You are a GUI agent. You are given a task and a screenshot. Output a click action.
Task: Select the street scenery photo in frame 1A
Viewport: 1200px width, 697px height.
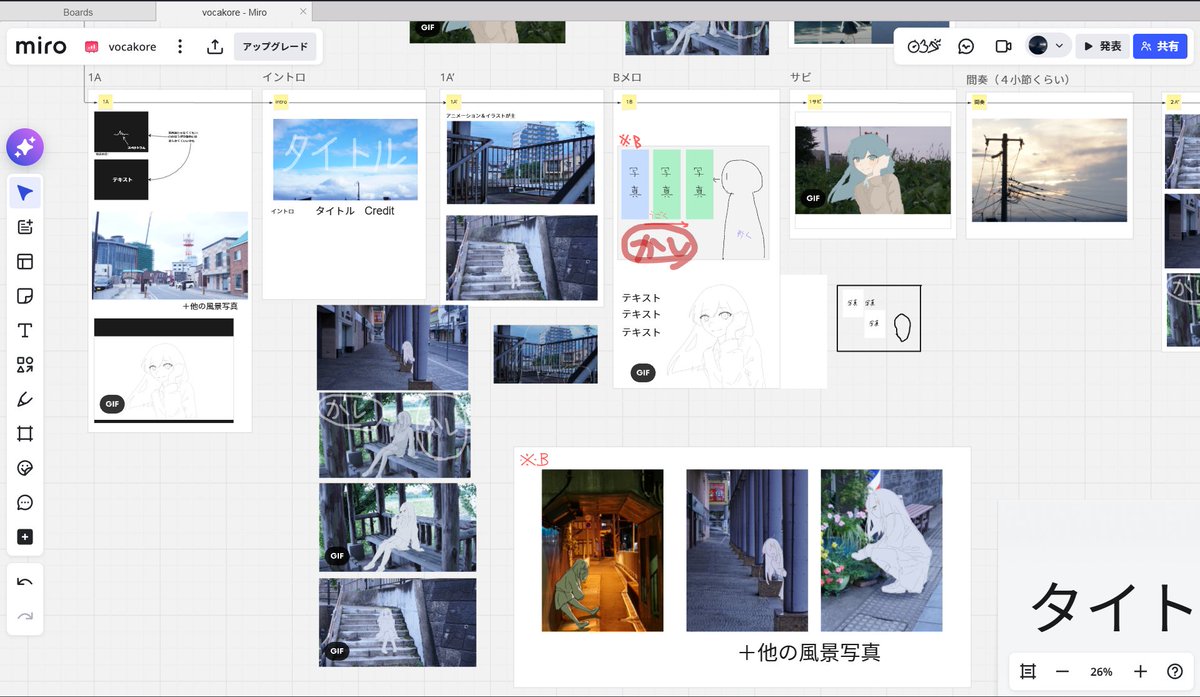click(x=170, y=255)
